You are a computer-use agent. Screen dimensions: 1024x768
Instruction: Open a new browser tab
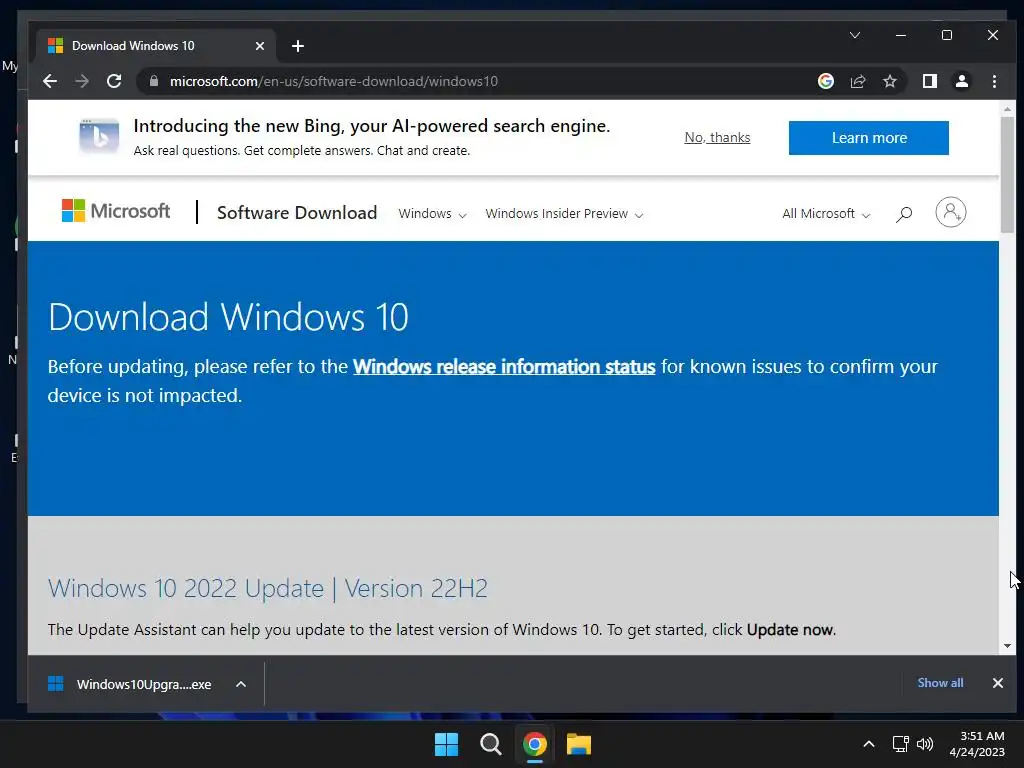point(298,46)
